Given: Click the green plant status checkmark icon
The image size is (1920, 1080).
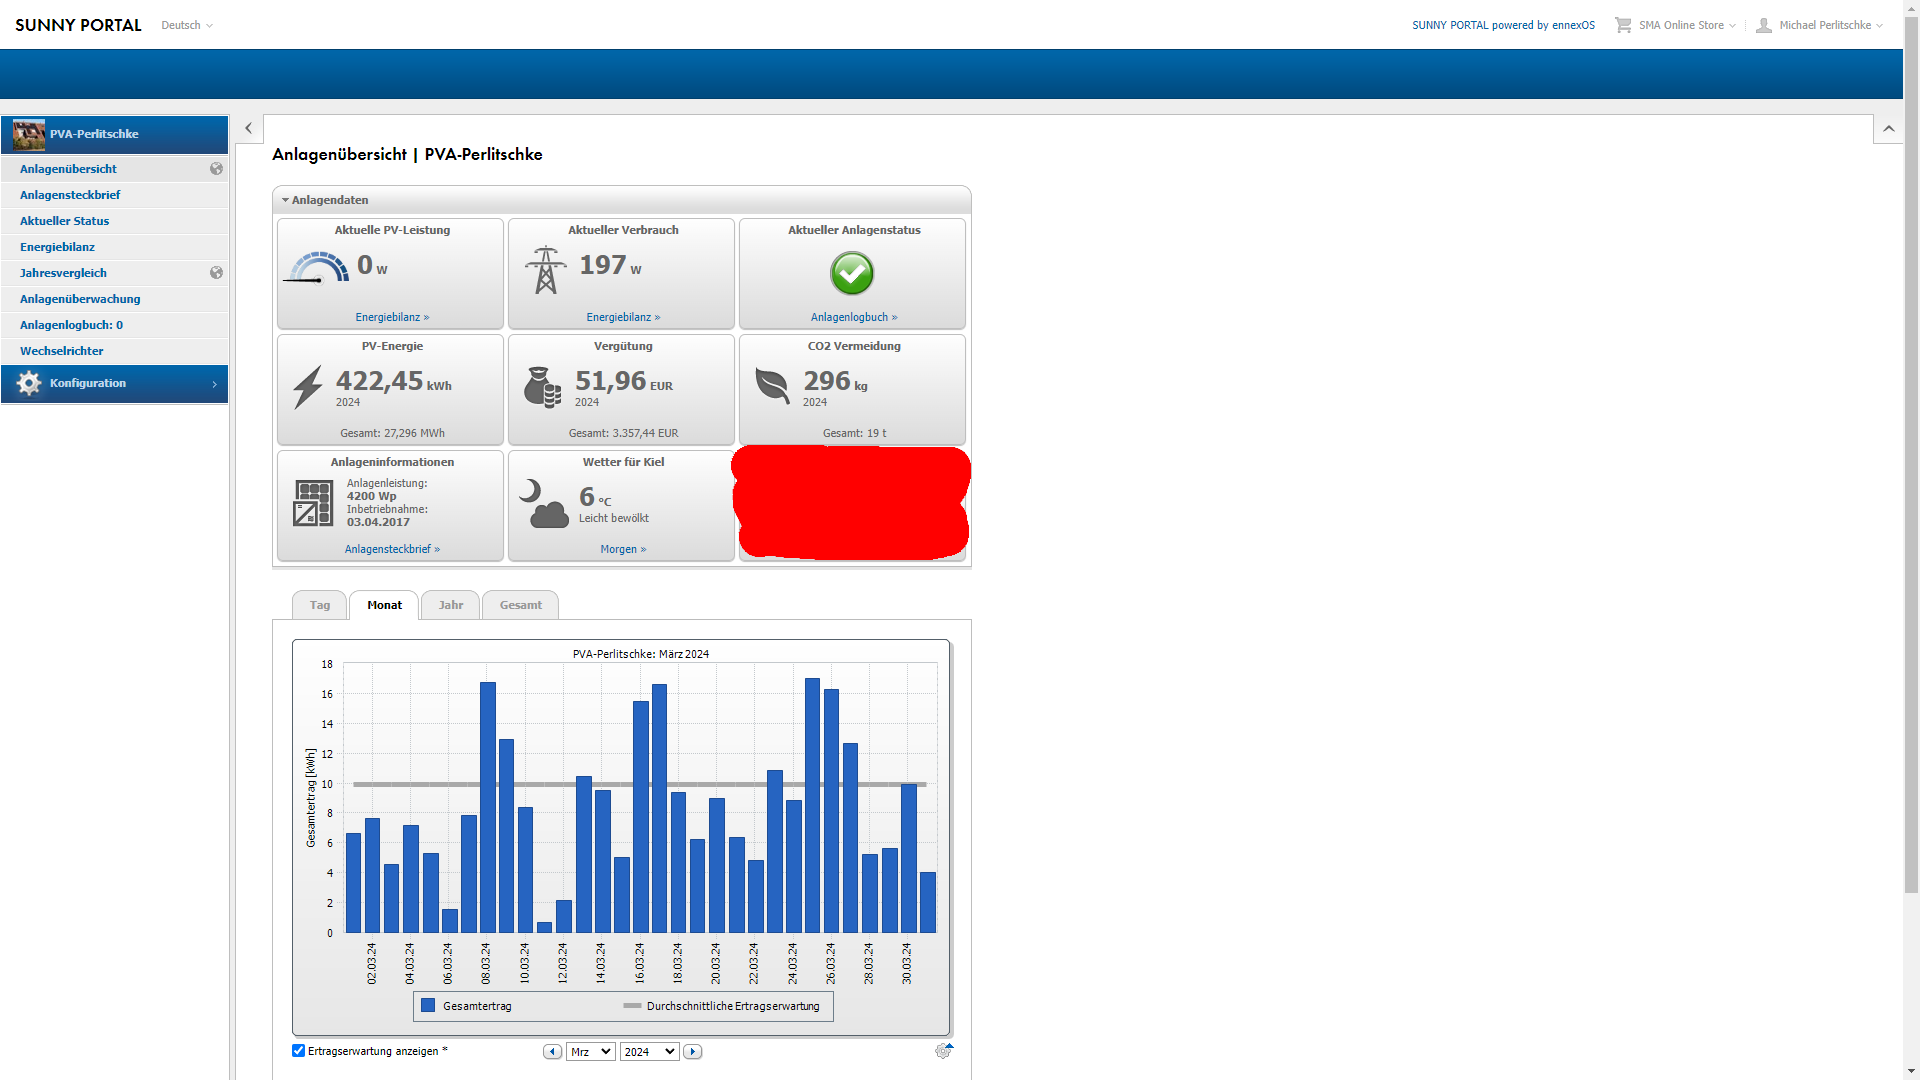Looking at the screenshot, I should [x=852, y=273].
